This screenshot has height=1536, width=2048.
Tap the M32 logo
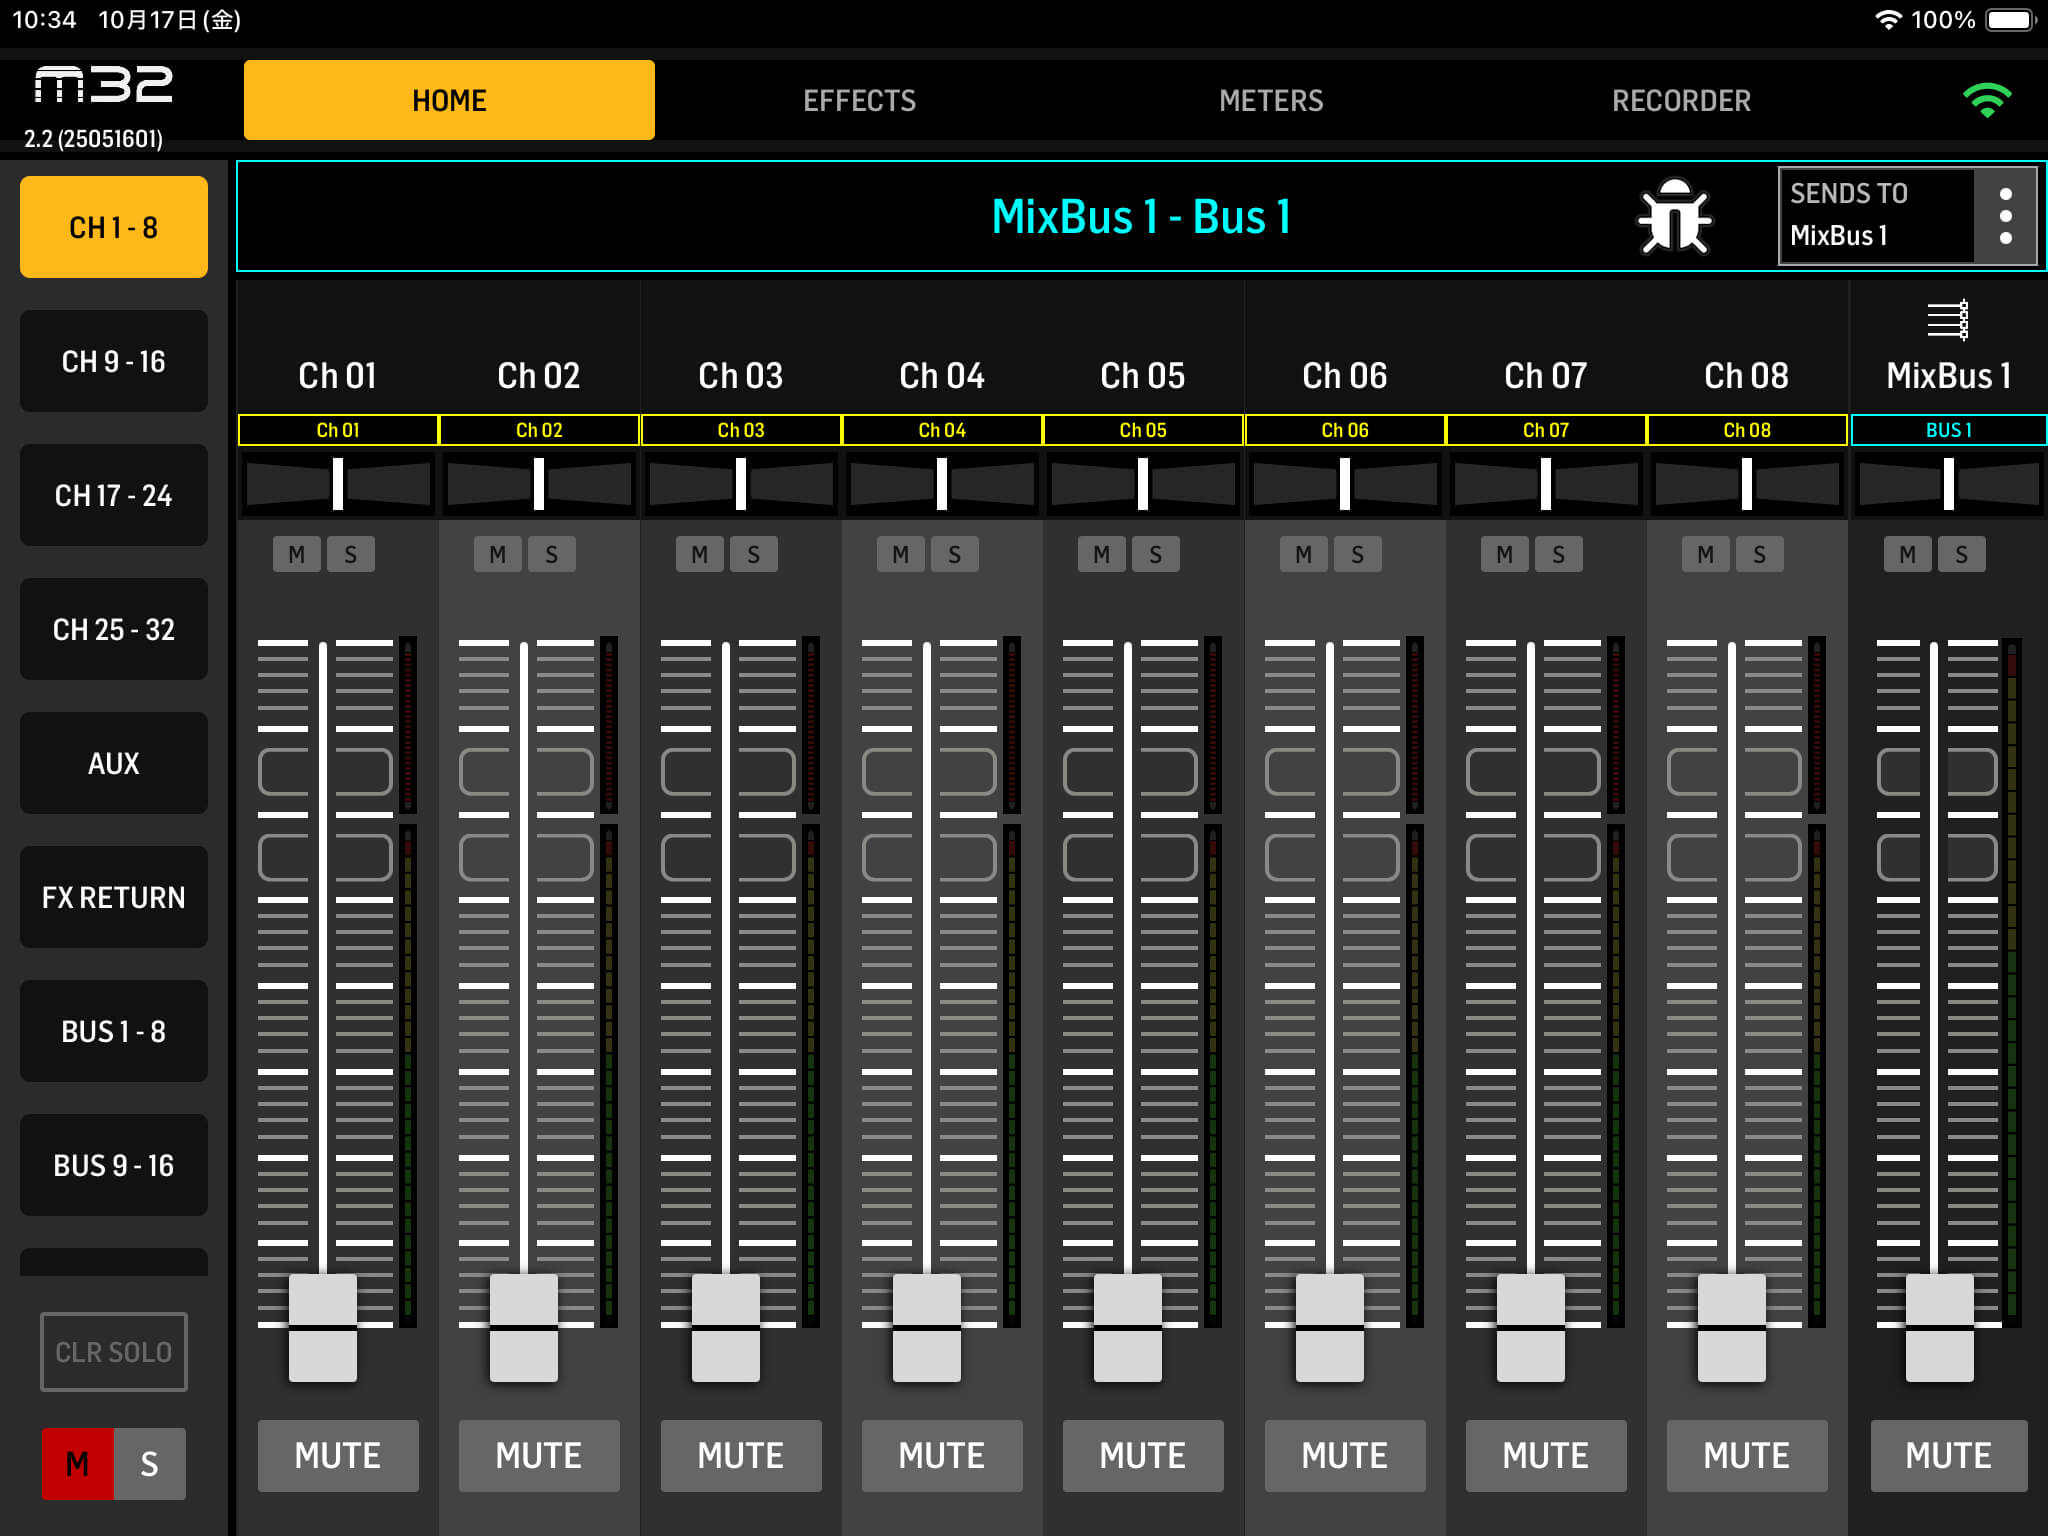[103, 86]
